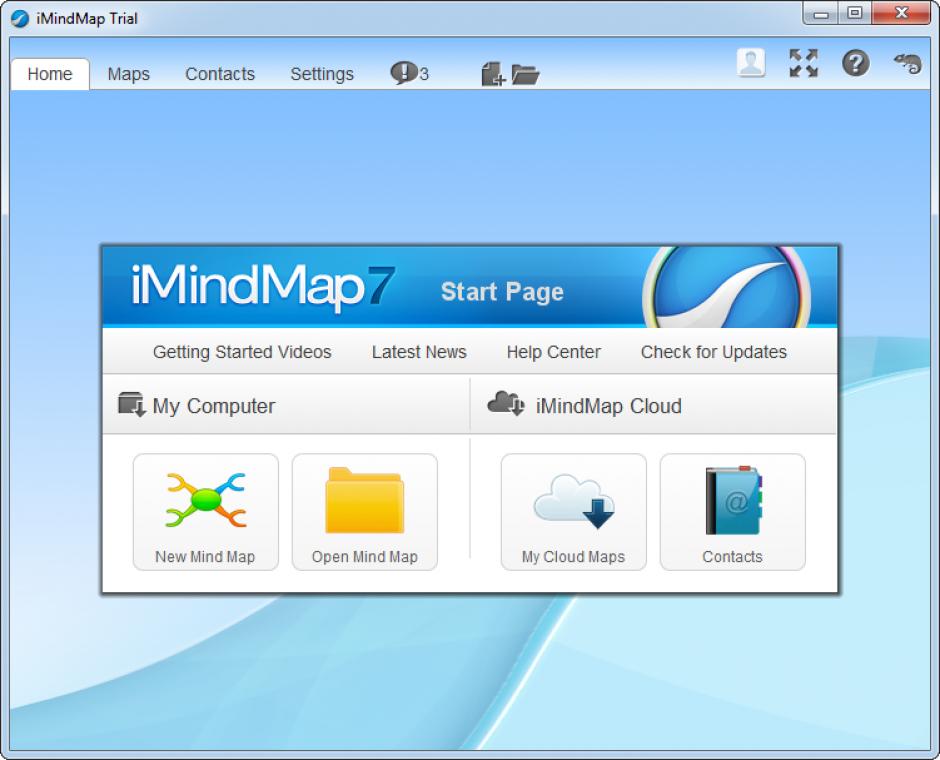
Task: Click the Start Page title text
Action: (x=502, y=292)
